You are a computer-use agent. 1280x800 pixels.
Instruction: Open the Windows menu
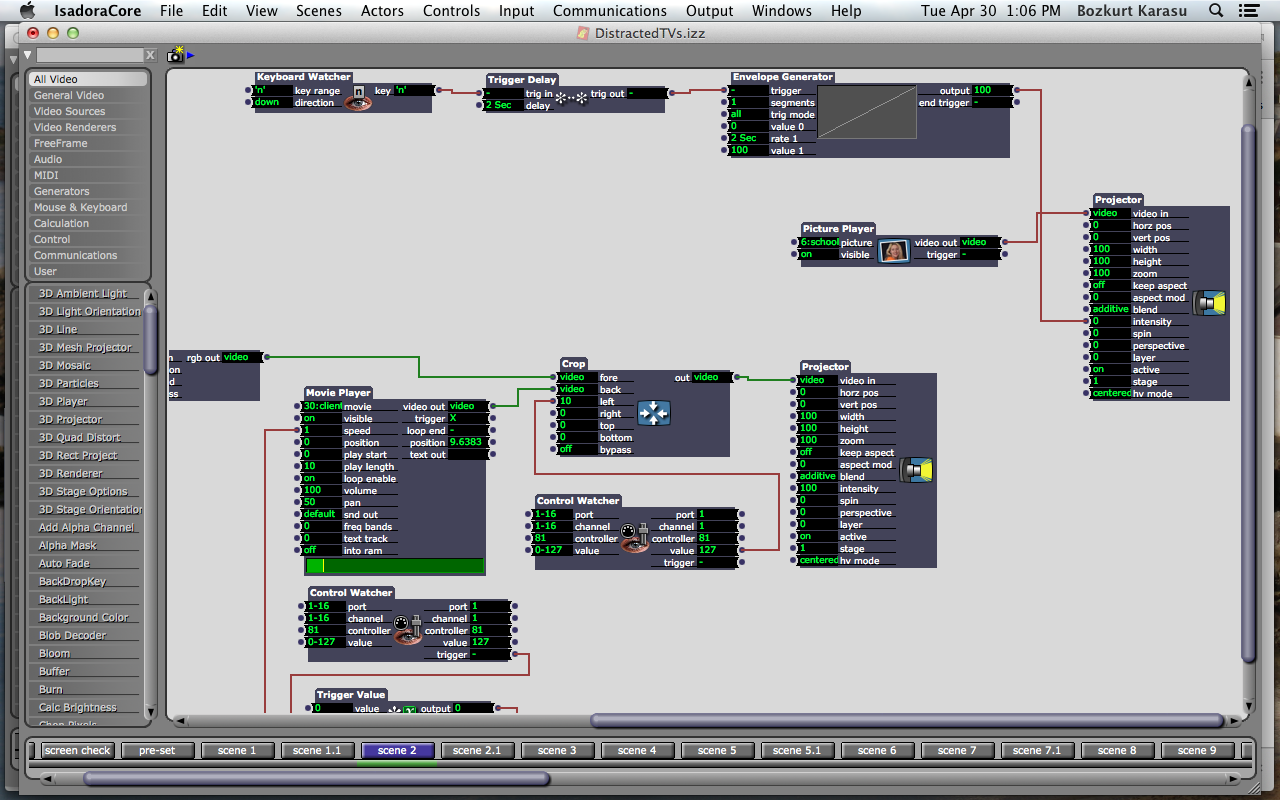click(x=782, y=11)
